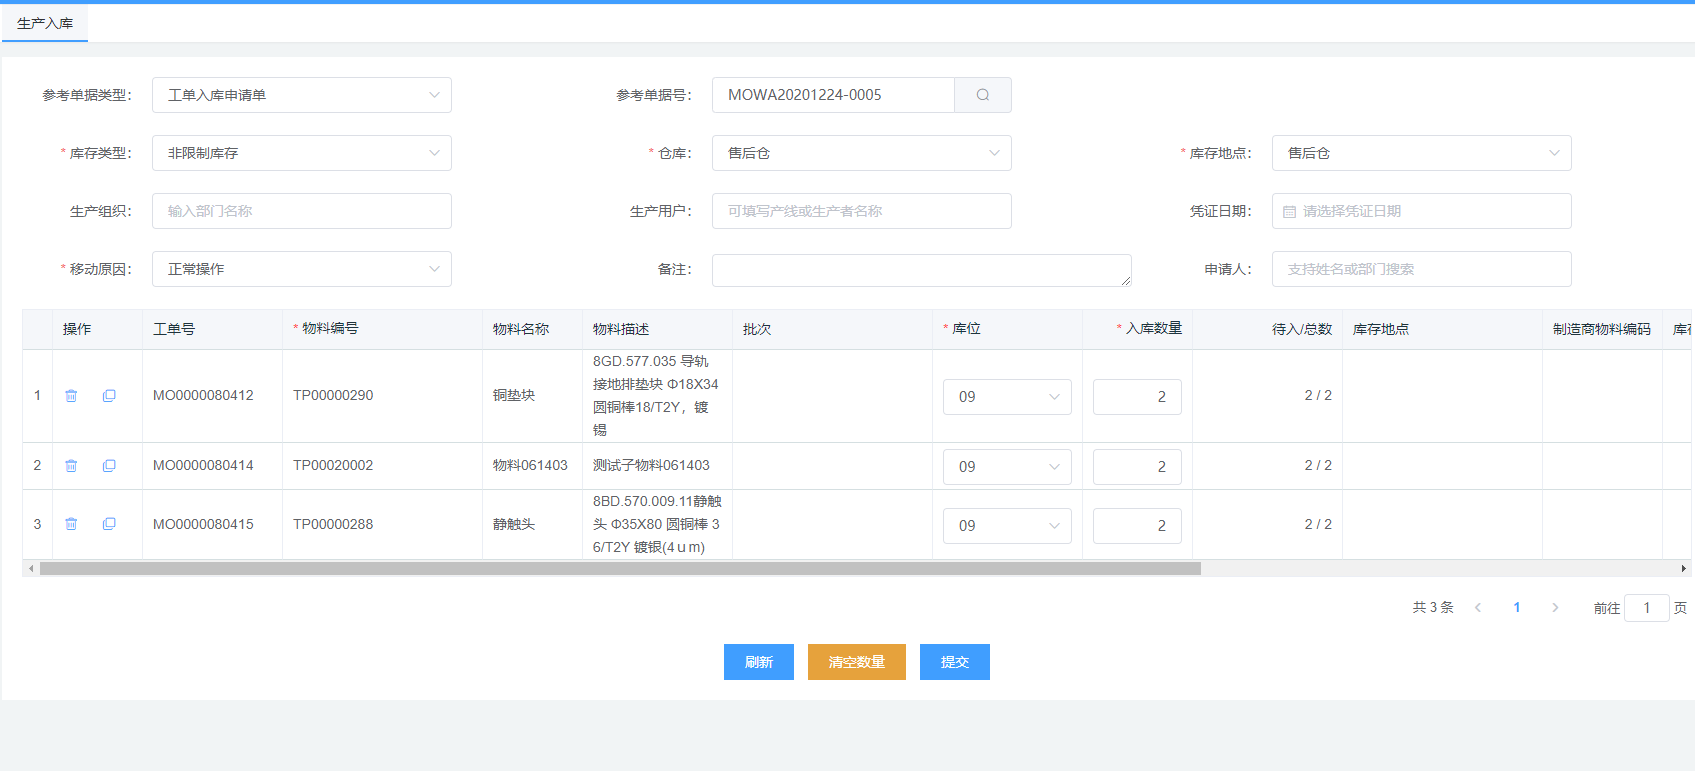Click the horizontal table scrollbar
The image size is (1695, 771).
tap(620, 569)
